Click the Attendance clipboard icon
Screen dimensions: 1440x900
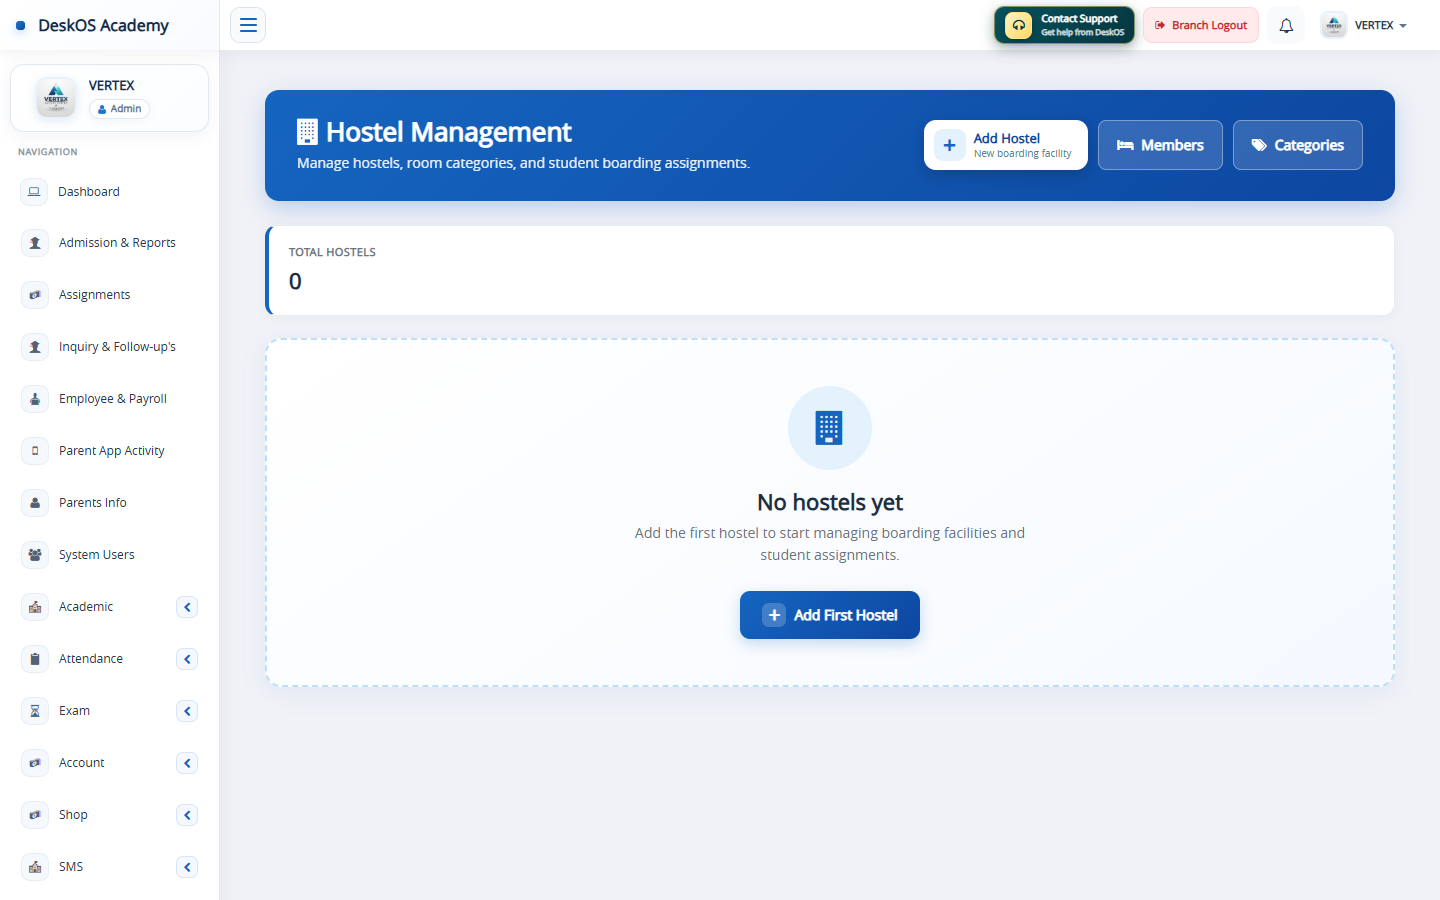click(35, 659)
